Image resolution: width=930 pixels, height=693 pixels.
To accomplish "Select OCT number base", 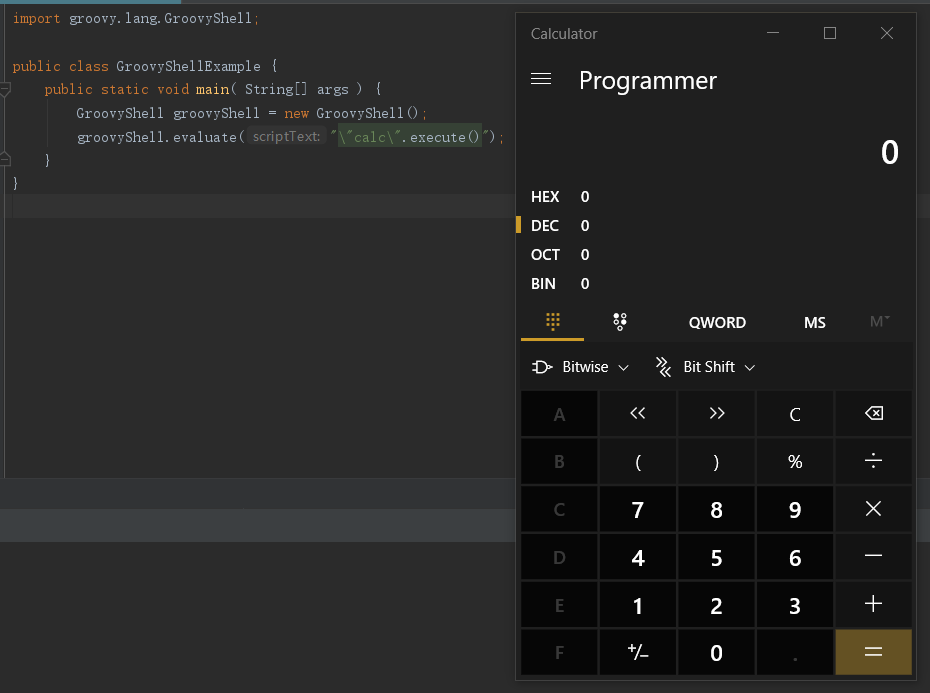I will point(545,255).
